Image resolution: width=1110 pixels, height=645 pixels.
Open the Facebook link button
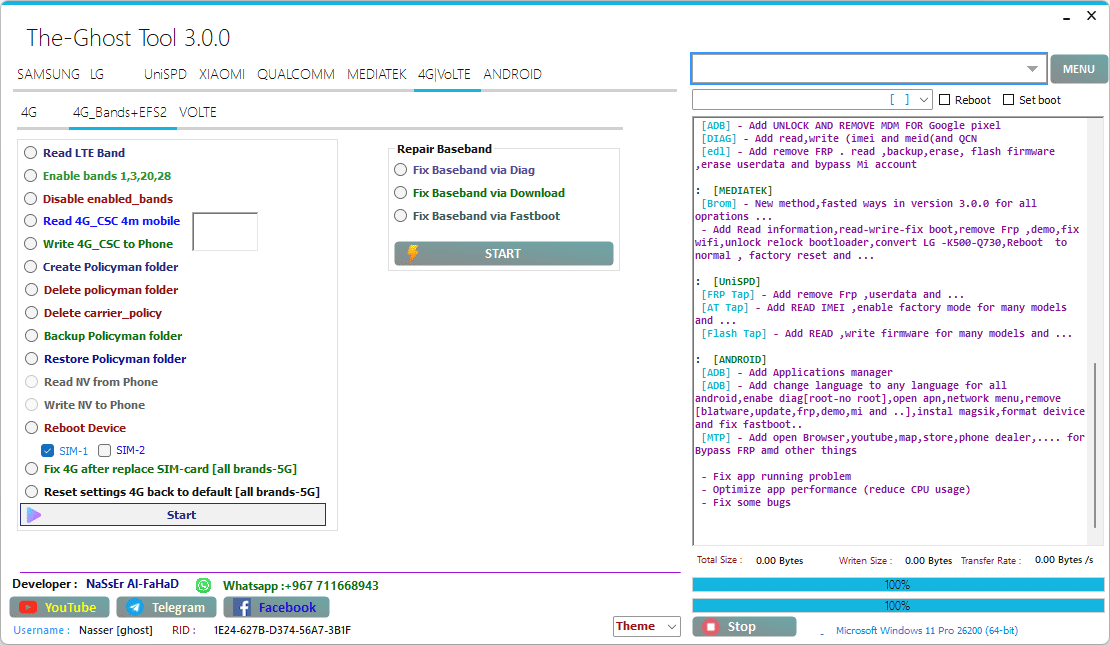click(276, 607)
